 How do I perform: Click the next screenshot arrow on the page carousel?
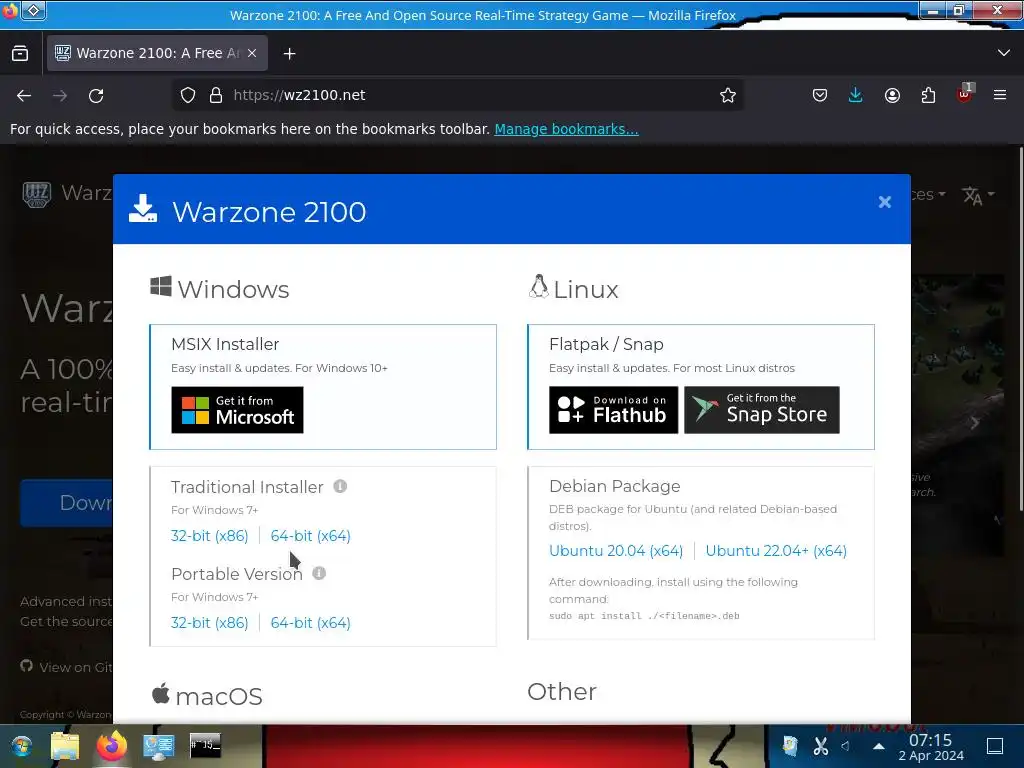click(x=975, y=423)
